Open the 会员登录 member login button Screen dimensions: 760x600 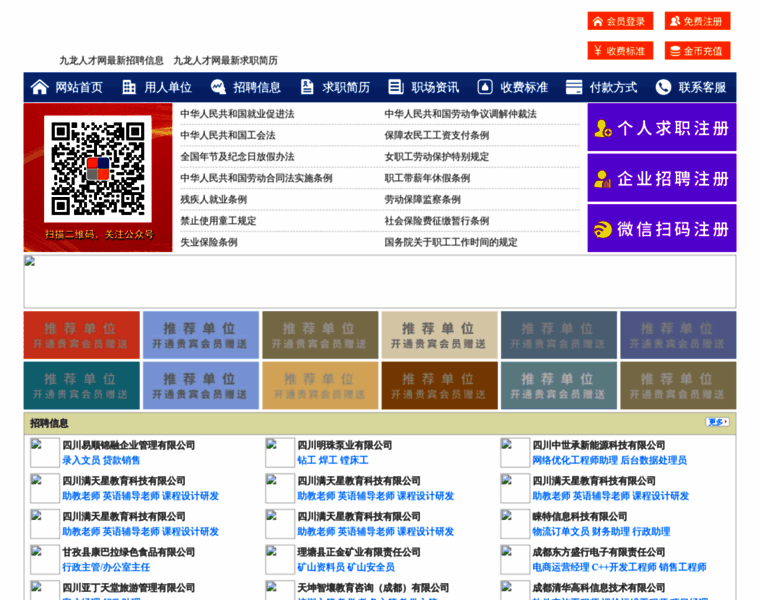[620, 21]
